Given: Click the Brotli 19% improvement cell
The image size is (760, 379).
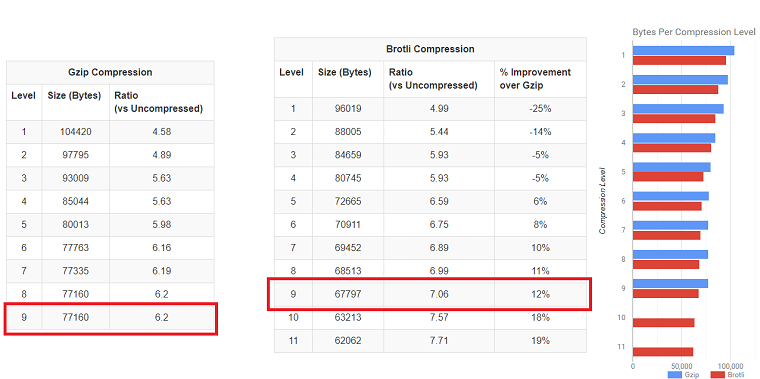Looking at the screenshot, I should click(x=540, y=341).
